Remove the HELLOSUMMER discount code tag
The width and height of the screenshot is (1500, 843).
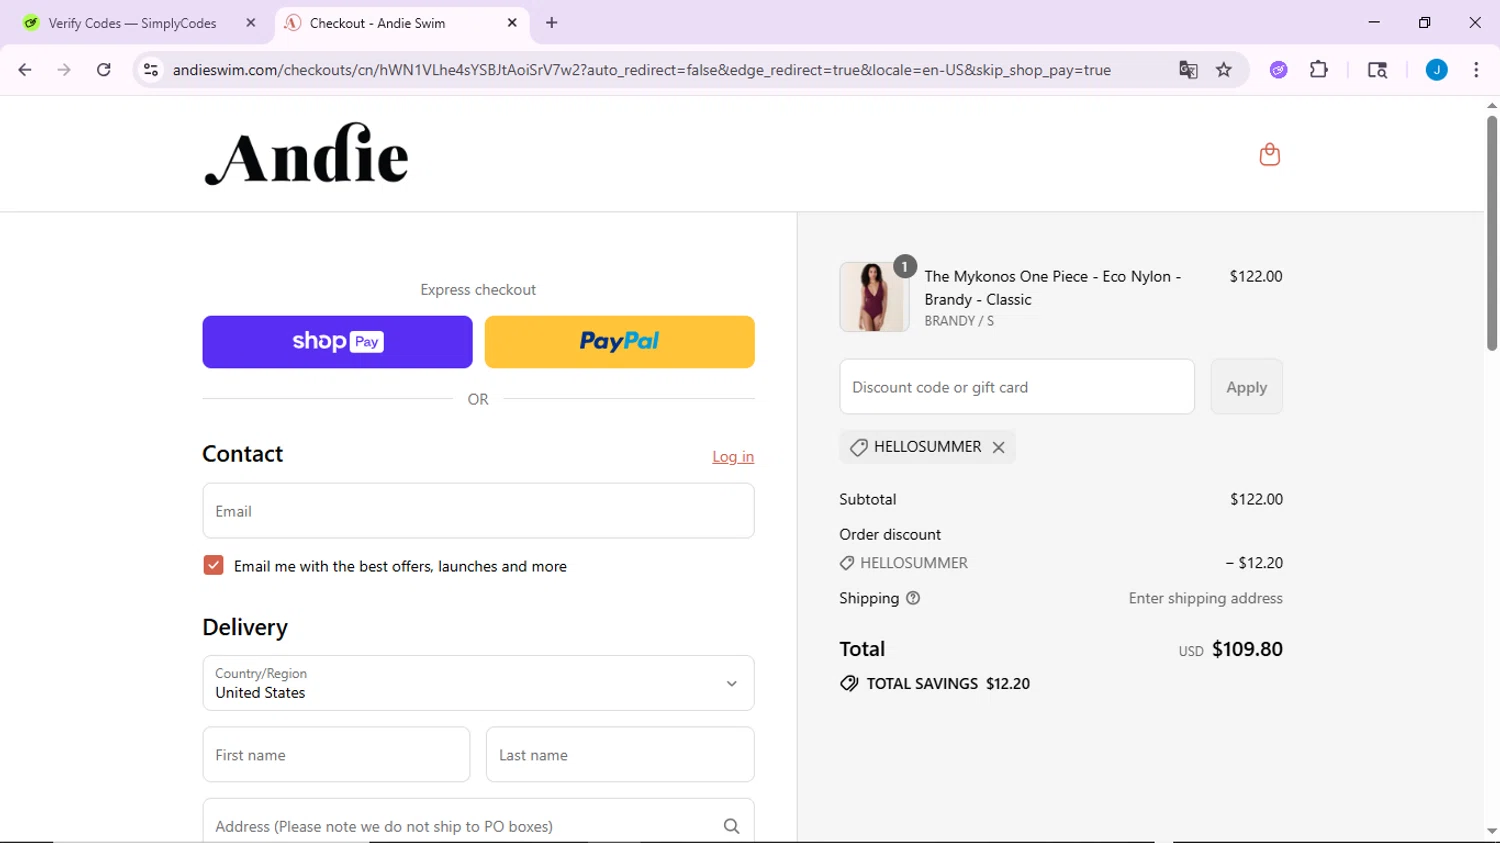click(998, 447)
